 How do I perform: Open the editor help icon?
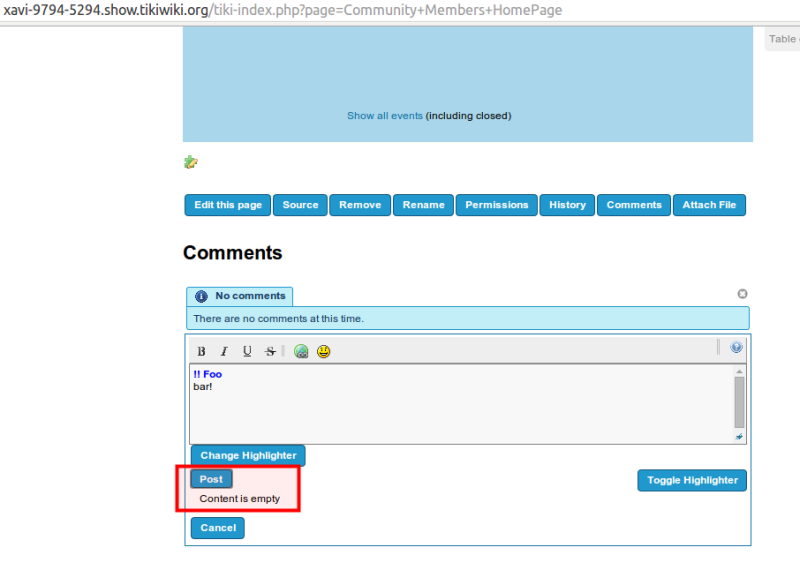click(736, 347)
